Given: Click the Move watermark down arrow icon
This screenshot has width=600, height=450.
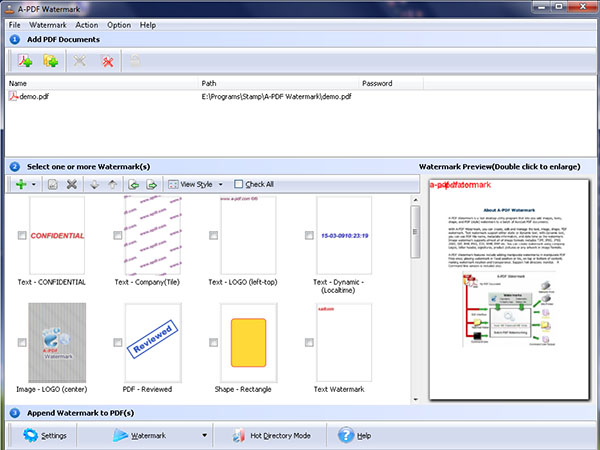Looking at the screenshot, I should point(94,184).
